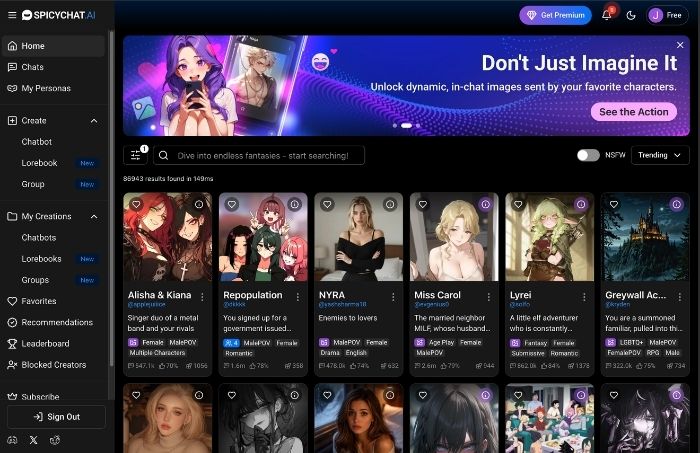Favorite the blonde portrait card in second row
Viewport: 700px width, 453px height.
tap(136, 395)
